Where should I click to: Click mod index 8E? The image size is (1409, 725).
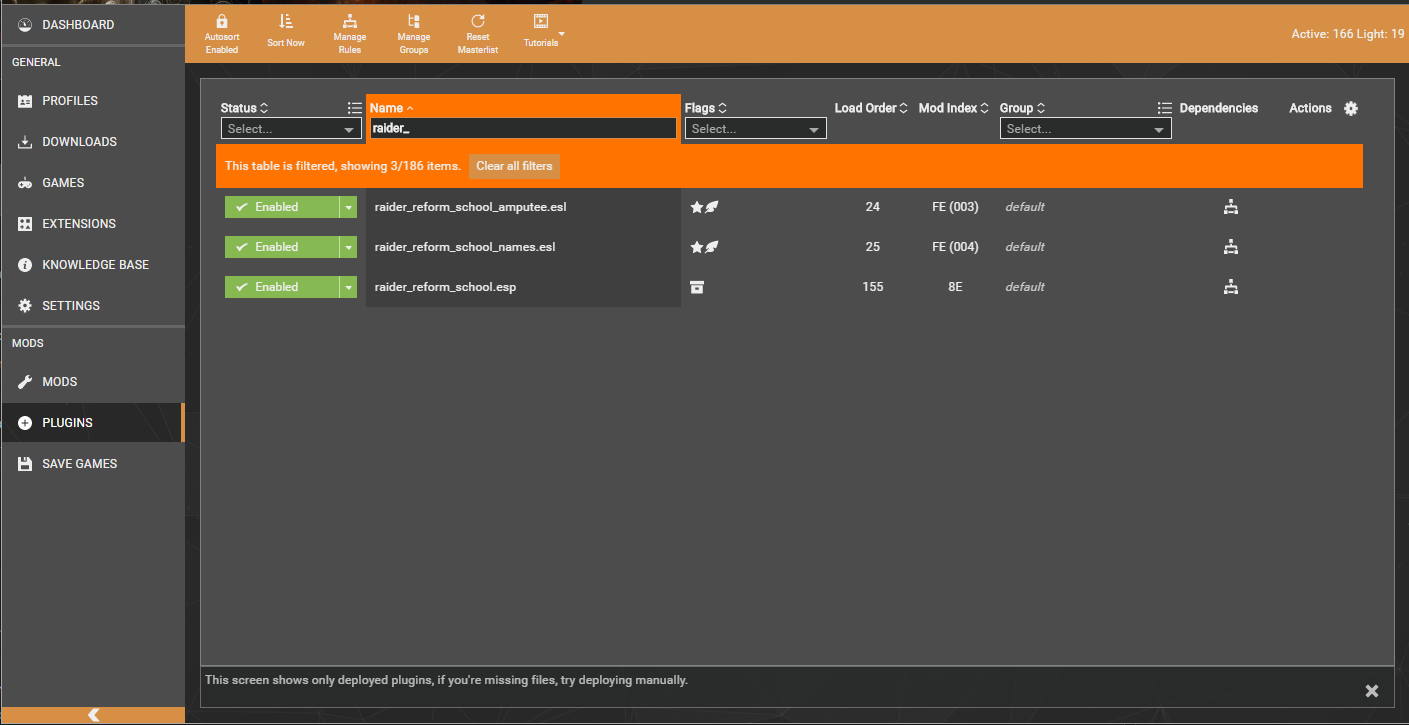955,287
